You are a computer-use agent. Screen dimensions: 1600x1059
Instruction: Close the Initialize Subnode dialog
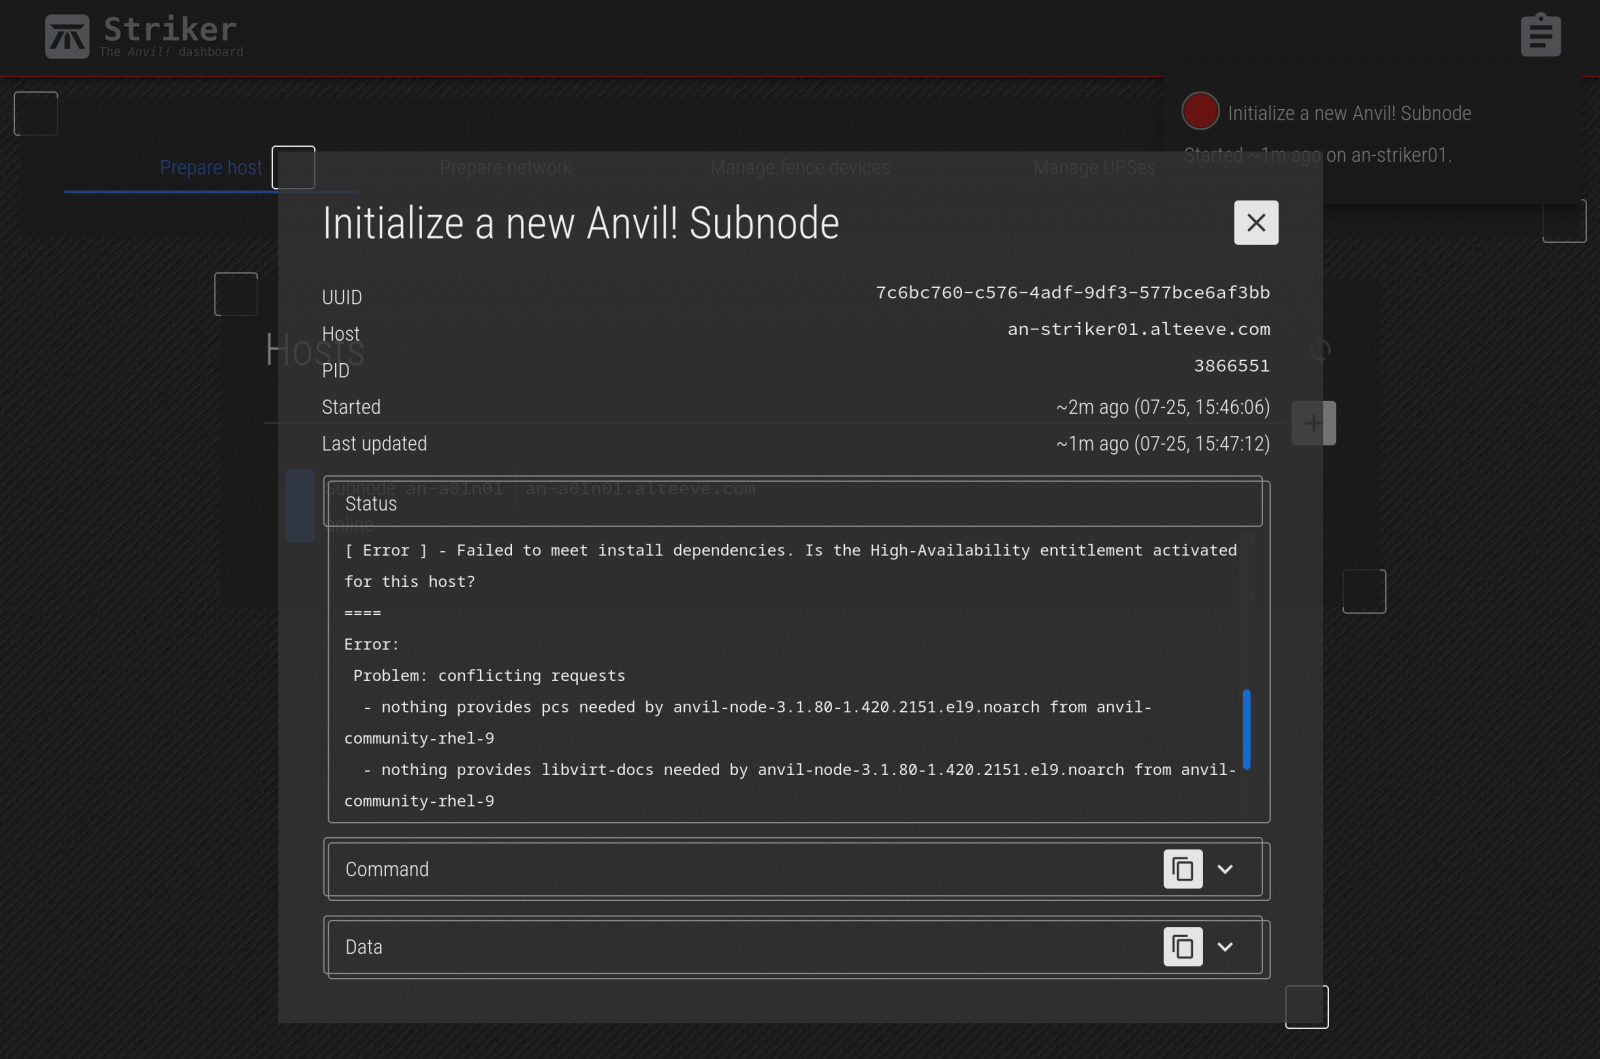point(1256,223)
